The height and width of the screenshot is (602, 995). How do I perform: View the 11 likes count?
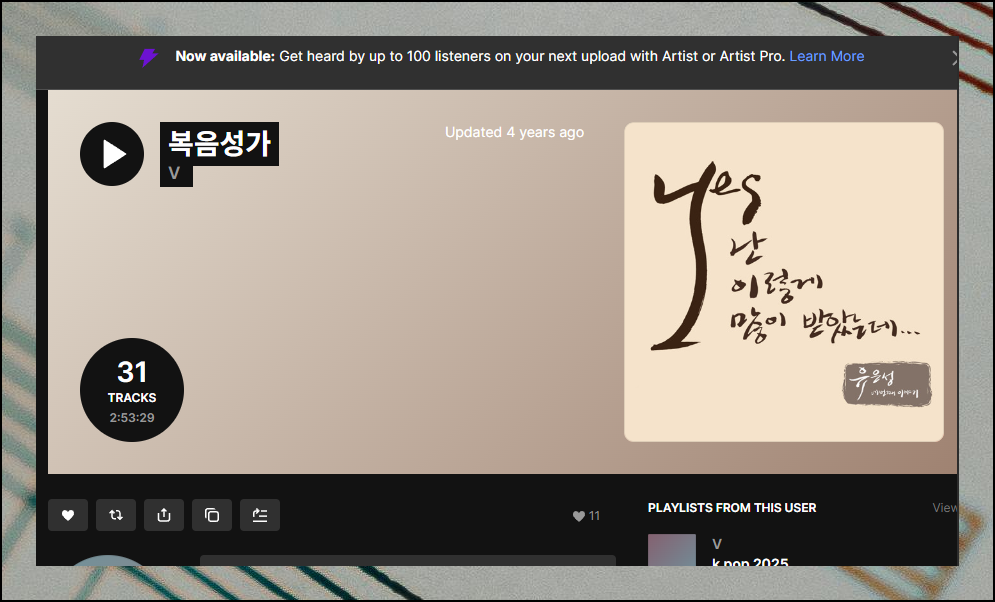(586, 516)
